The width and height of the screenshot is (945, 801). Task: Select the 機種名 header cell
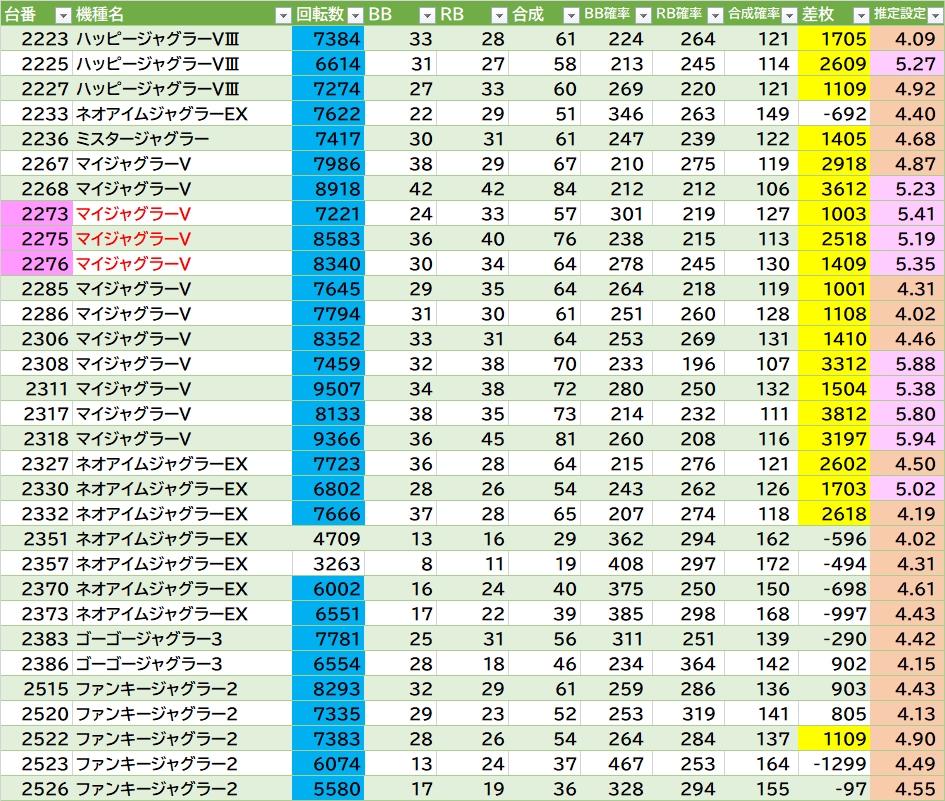(x=182, y=14)
